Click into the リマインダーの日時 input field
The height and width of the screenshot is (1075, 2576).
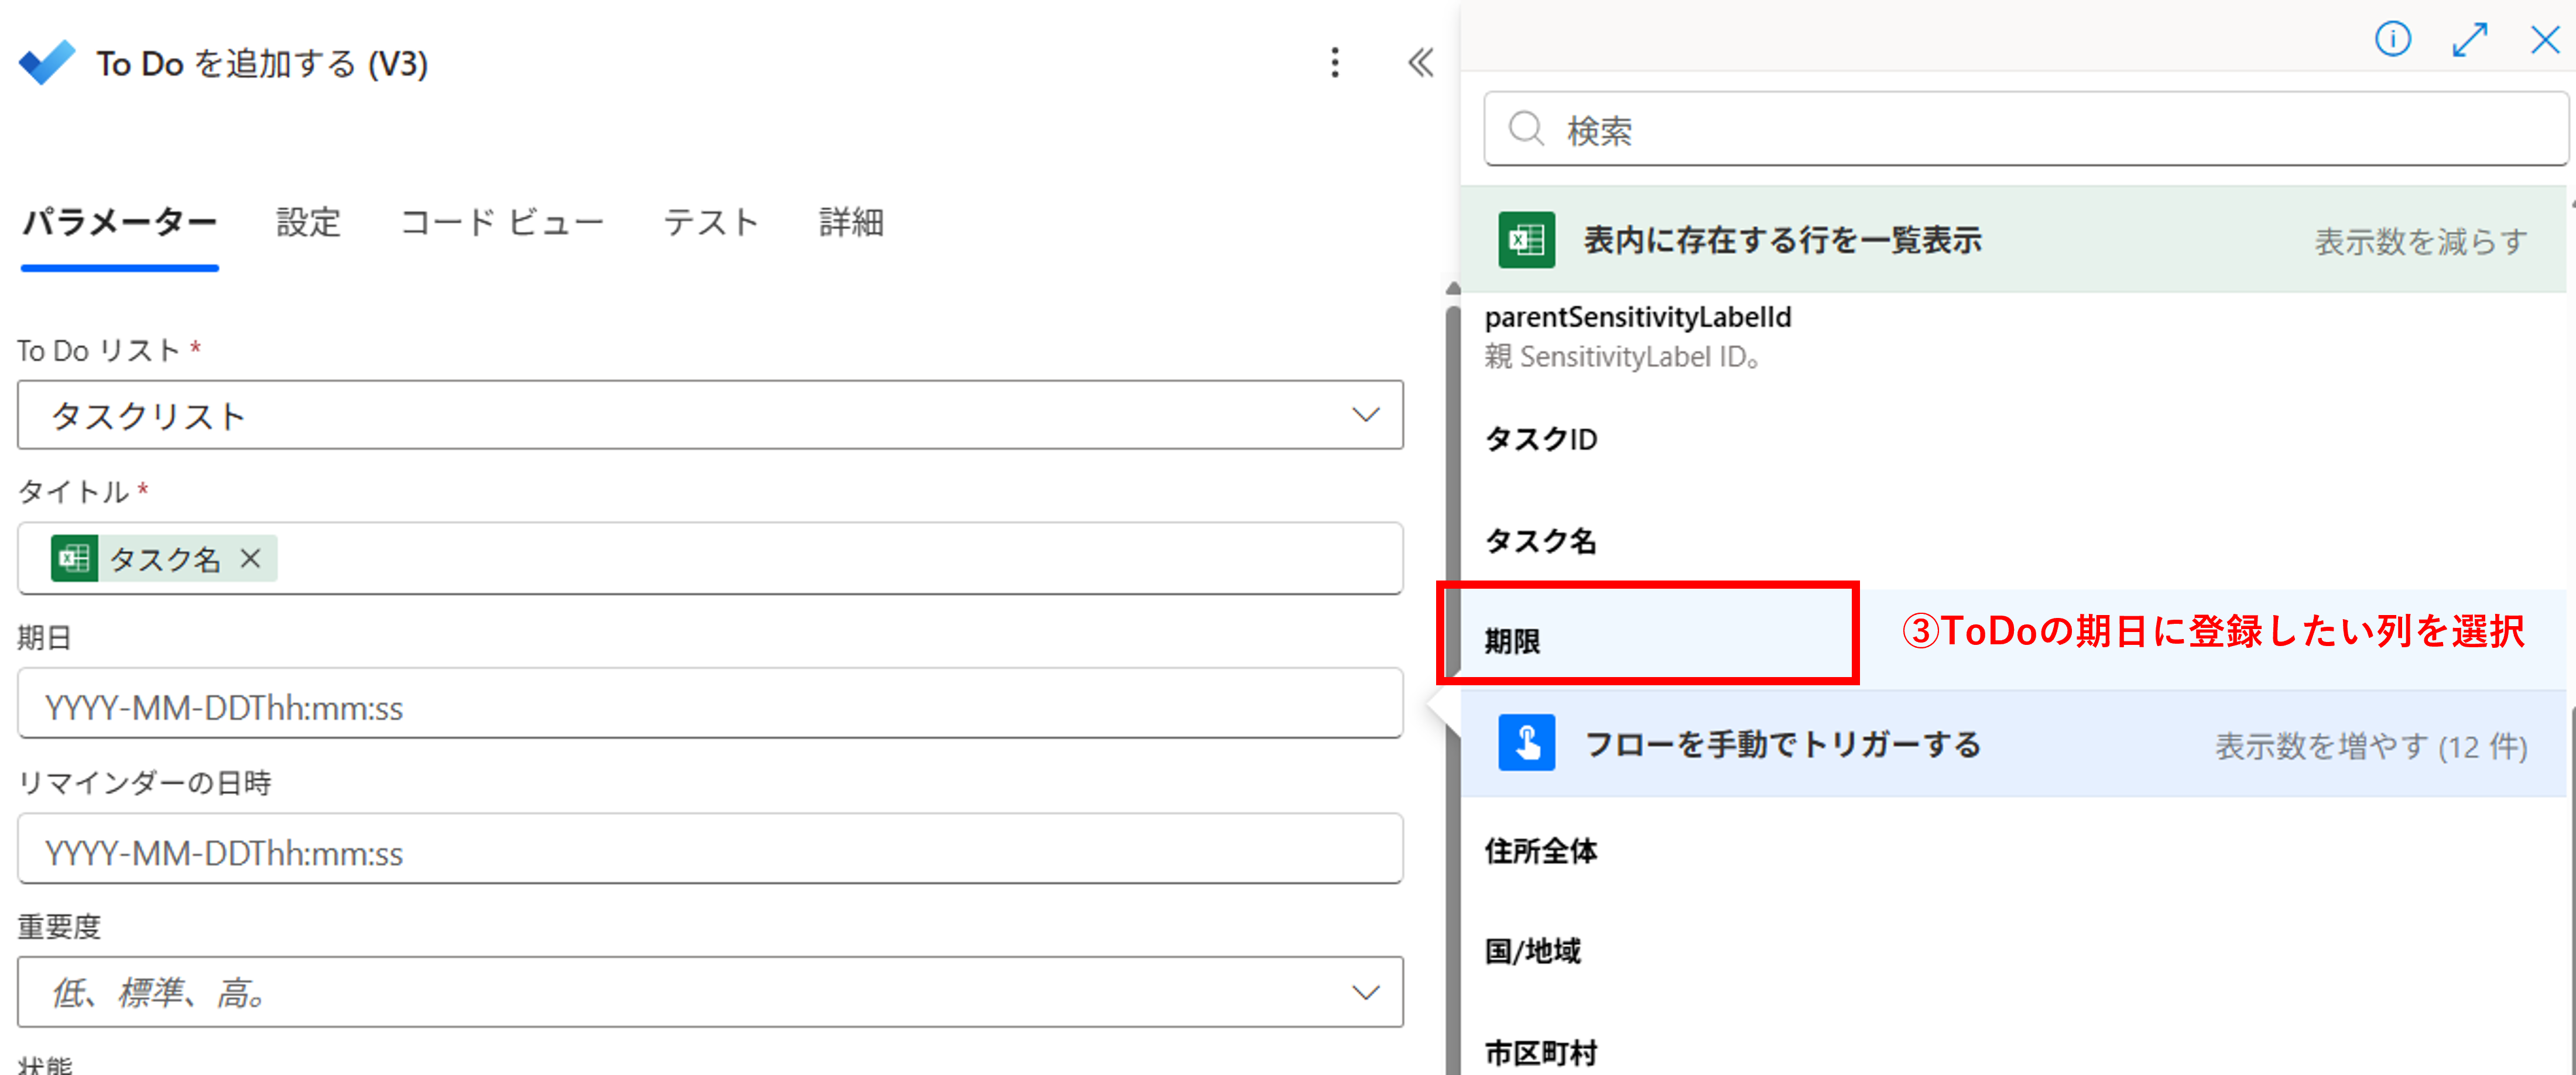(710, 848)
